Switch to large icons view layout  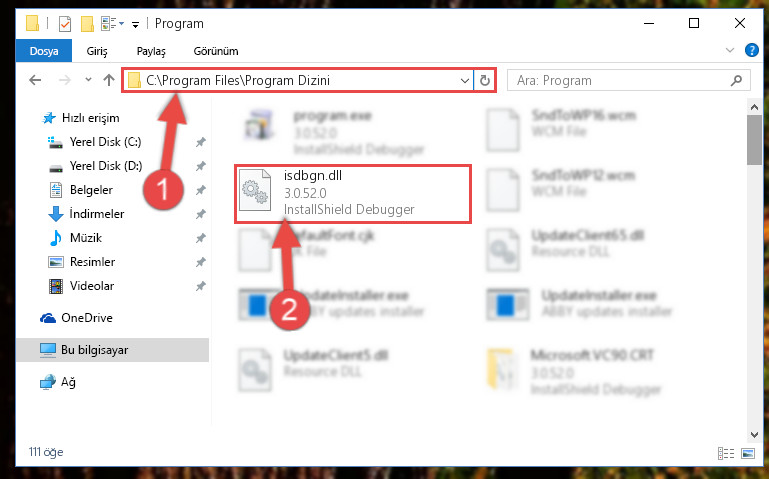tap(748, 453)
